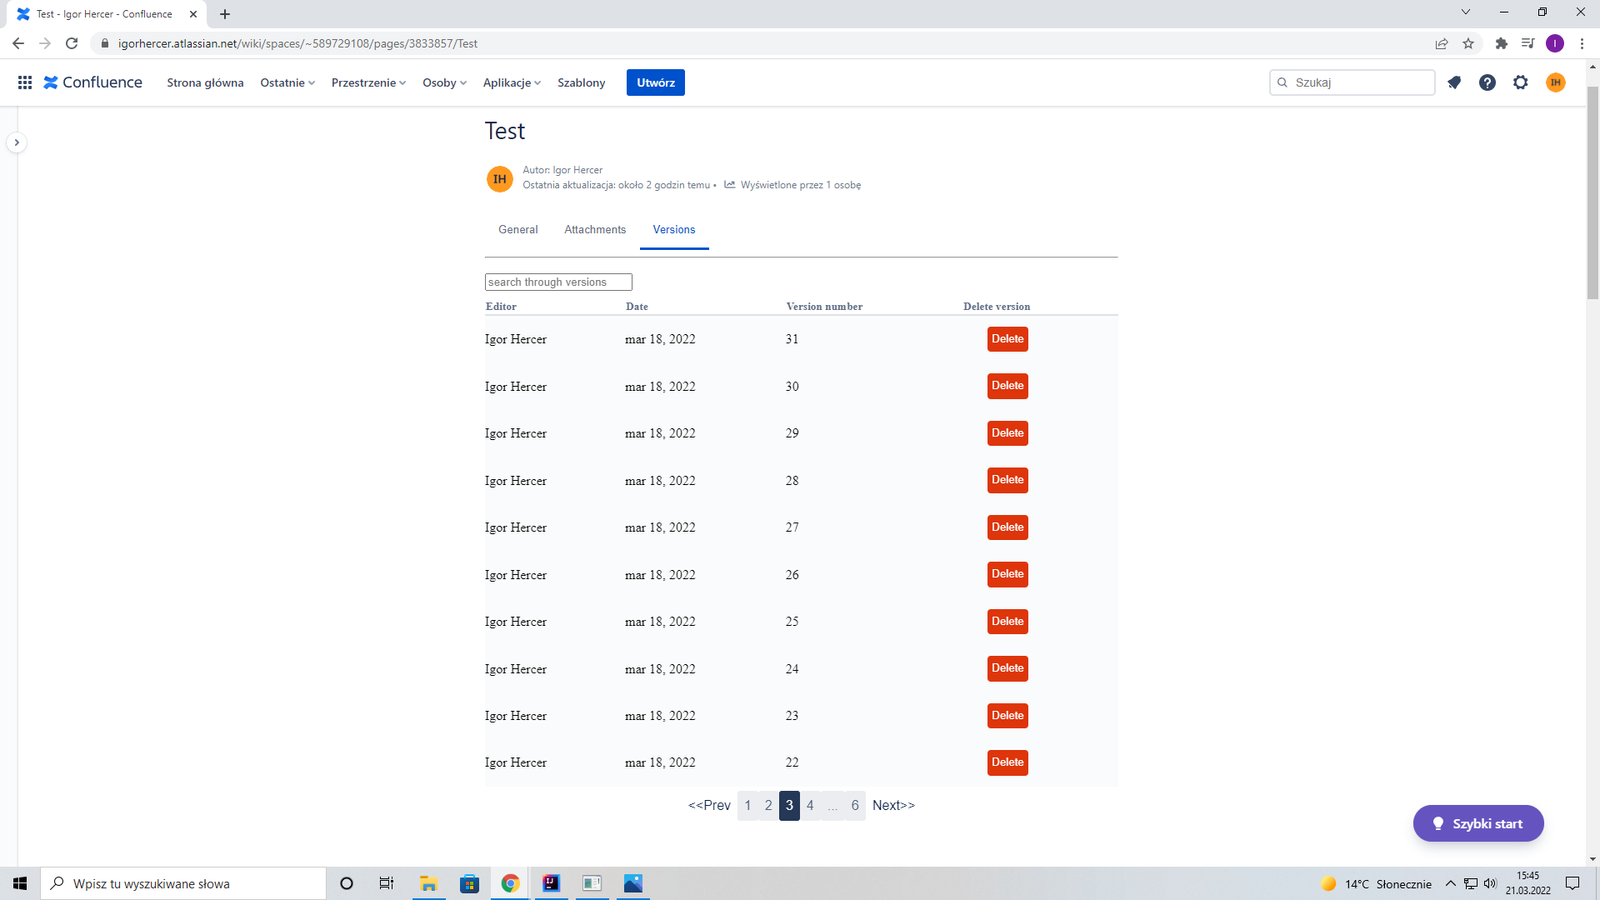Go to Strona główna

[205, 83]
